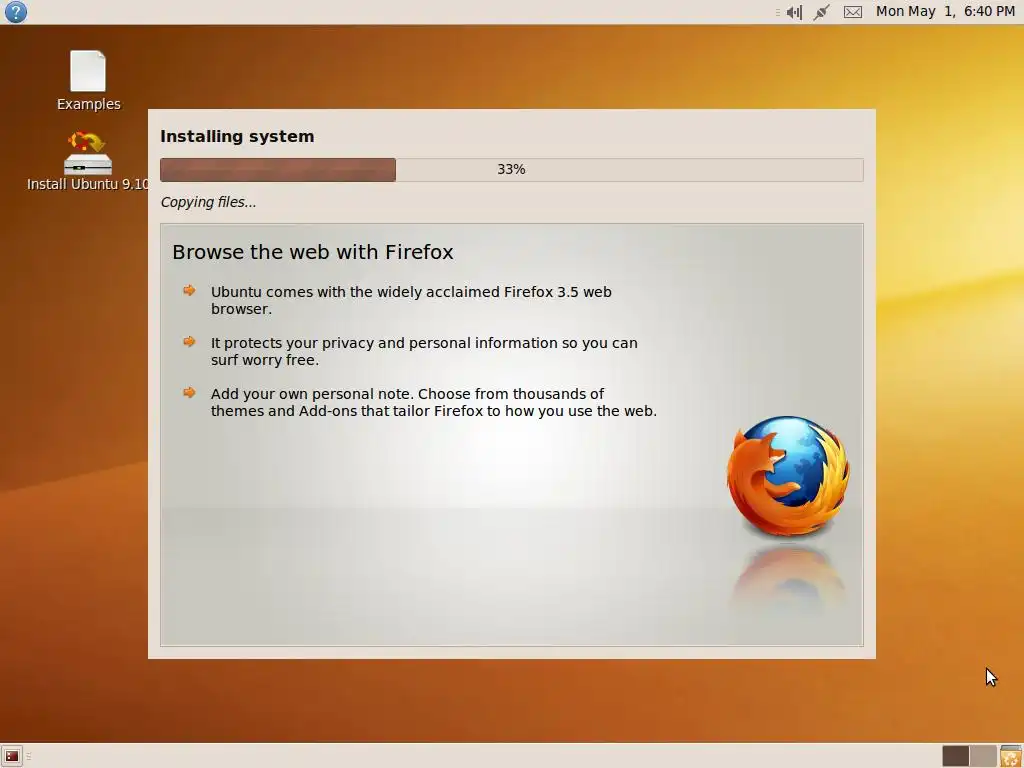Click the 'Copying files...' status text

[208, 202]
